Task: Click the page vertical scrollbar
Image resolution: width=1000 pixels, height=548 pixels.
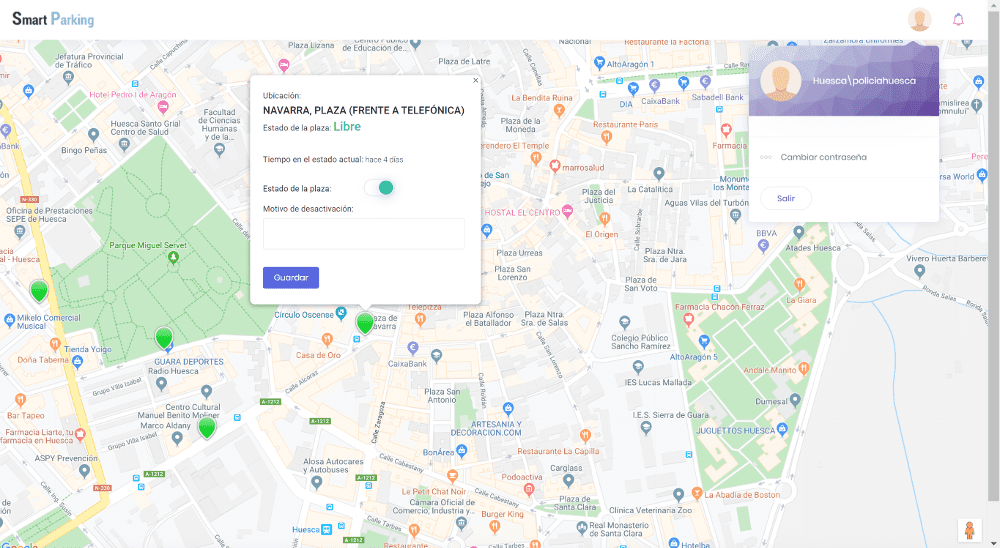Action: pyautogui.click(x=994, y=255)
